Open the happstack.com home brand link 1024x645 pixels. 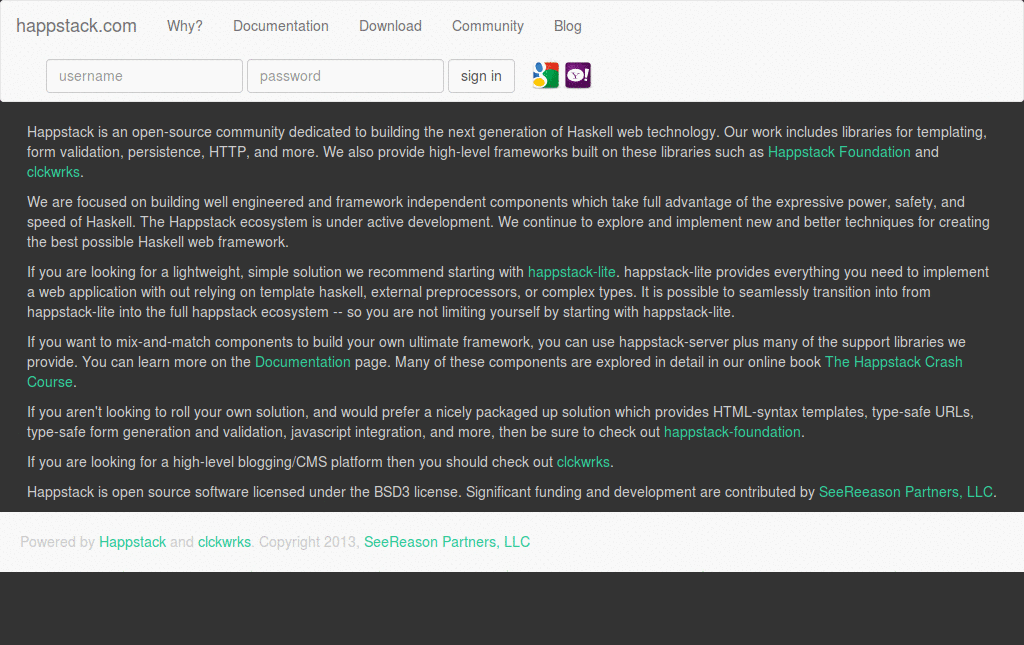click(x=76, y=26)
